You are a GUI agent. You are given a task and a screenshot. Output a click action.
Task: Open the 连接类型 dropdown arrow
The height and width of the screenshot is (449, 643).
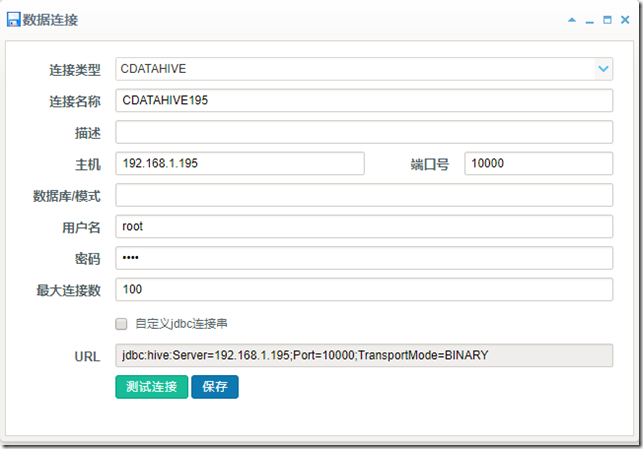(x=603, y=69)
